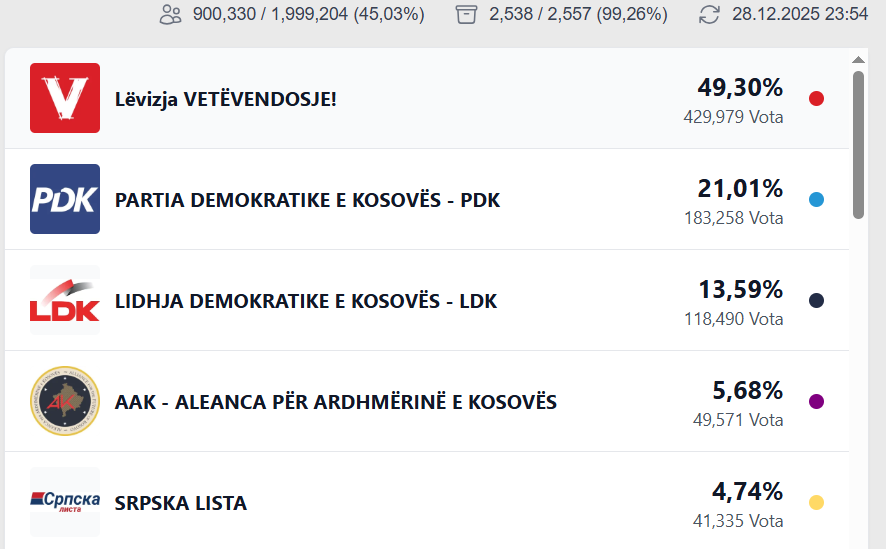Screen dimensions: 886x549
Task: Click the Lëvizja VETËVENDOSJE! party logo
Action: coord(65,98)
